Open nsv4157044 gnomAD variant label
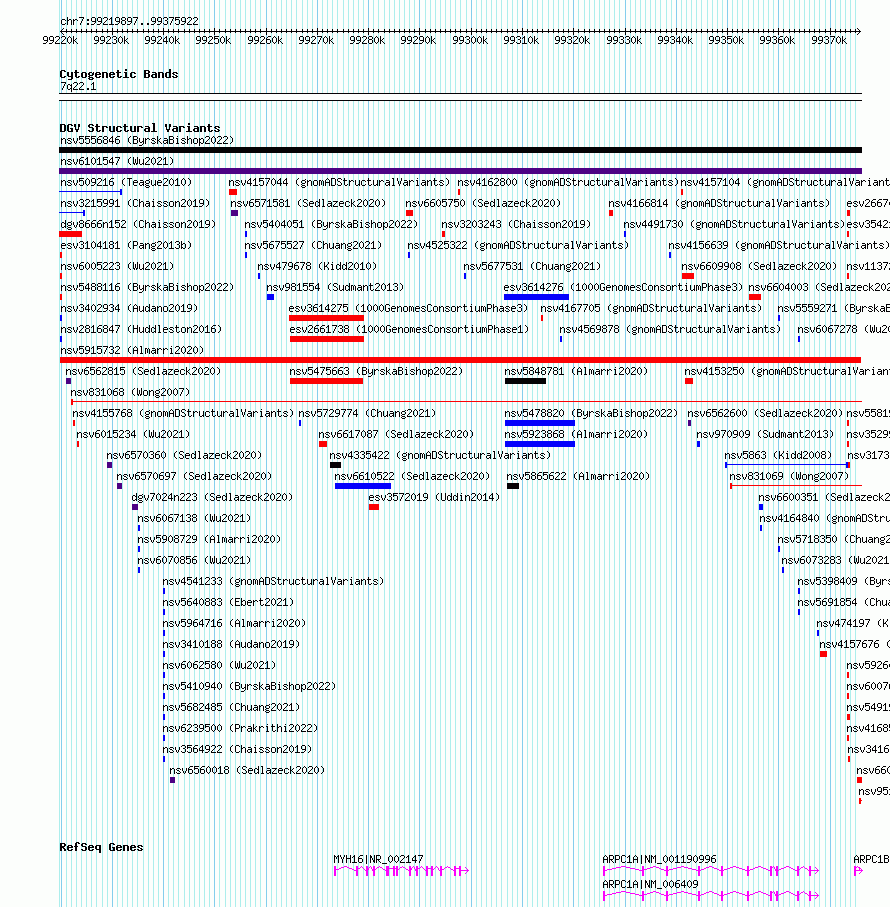This screenshot has width=890, height=907. 339,182
